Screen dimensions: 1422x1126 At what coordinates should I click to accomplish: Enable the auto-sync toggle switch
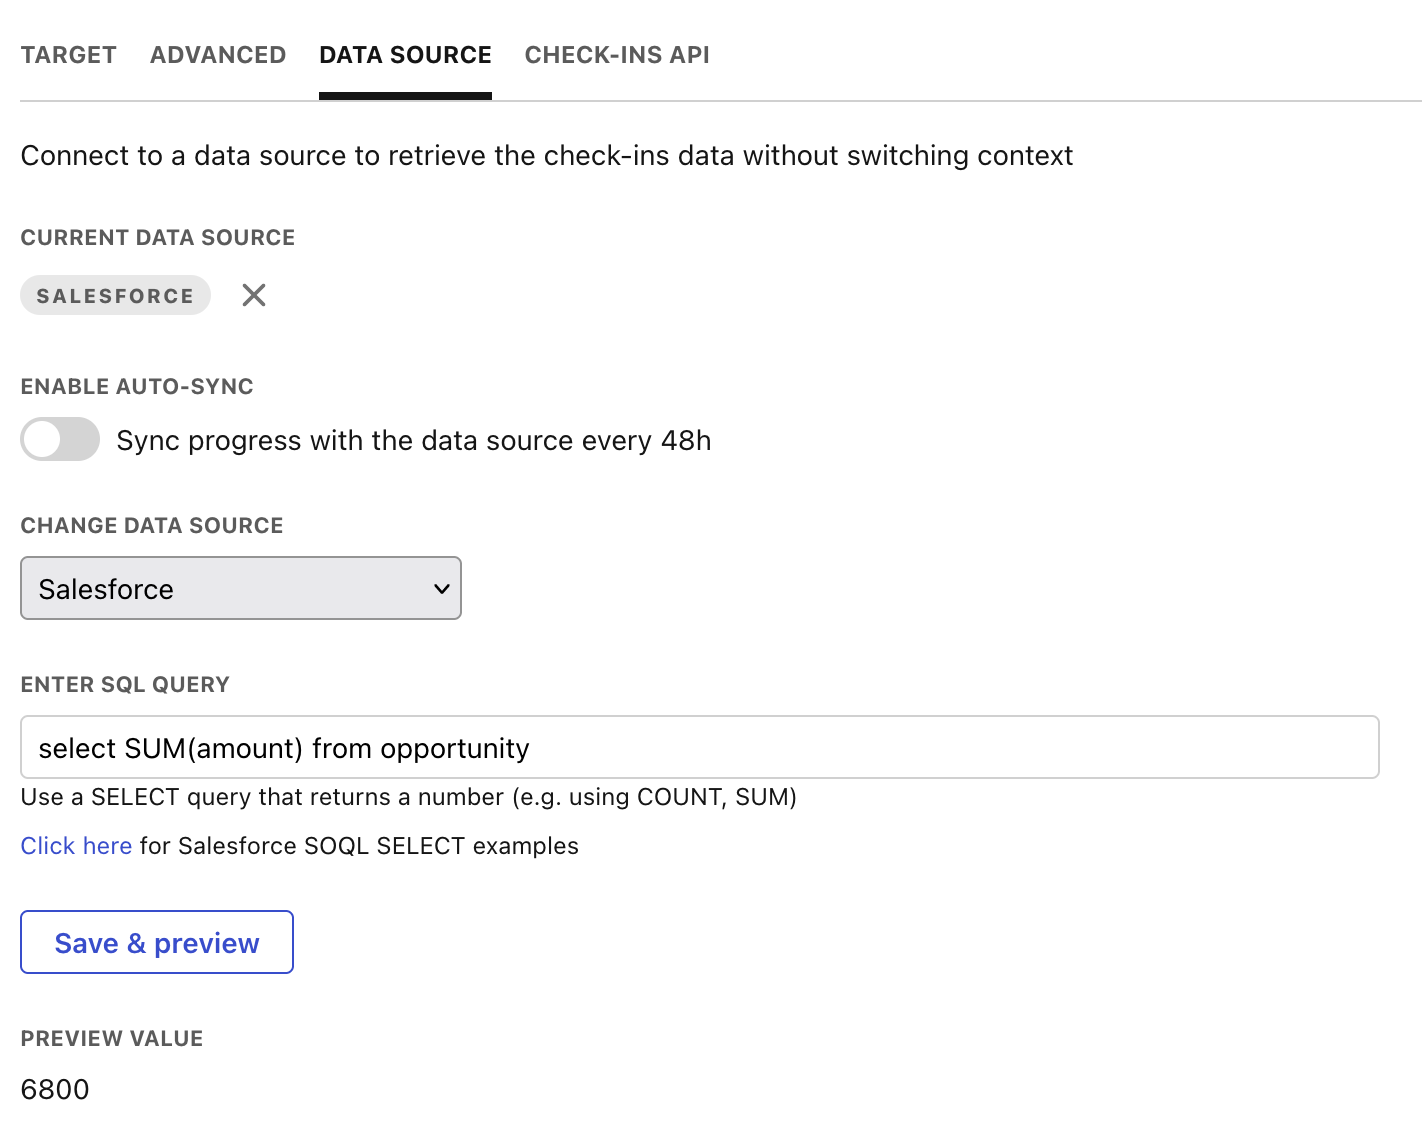click(60, 439)
